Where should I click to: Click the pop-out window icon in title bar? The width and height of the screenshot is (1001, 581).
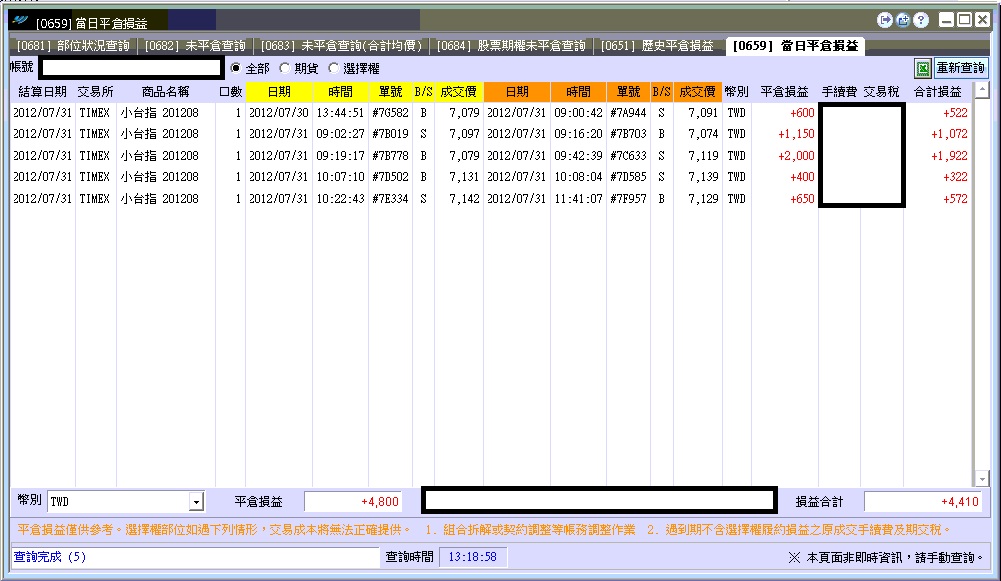903,20
